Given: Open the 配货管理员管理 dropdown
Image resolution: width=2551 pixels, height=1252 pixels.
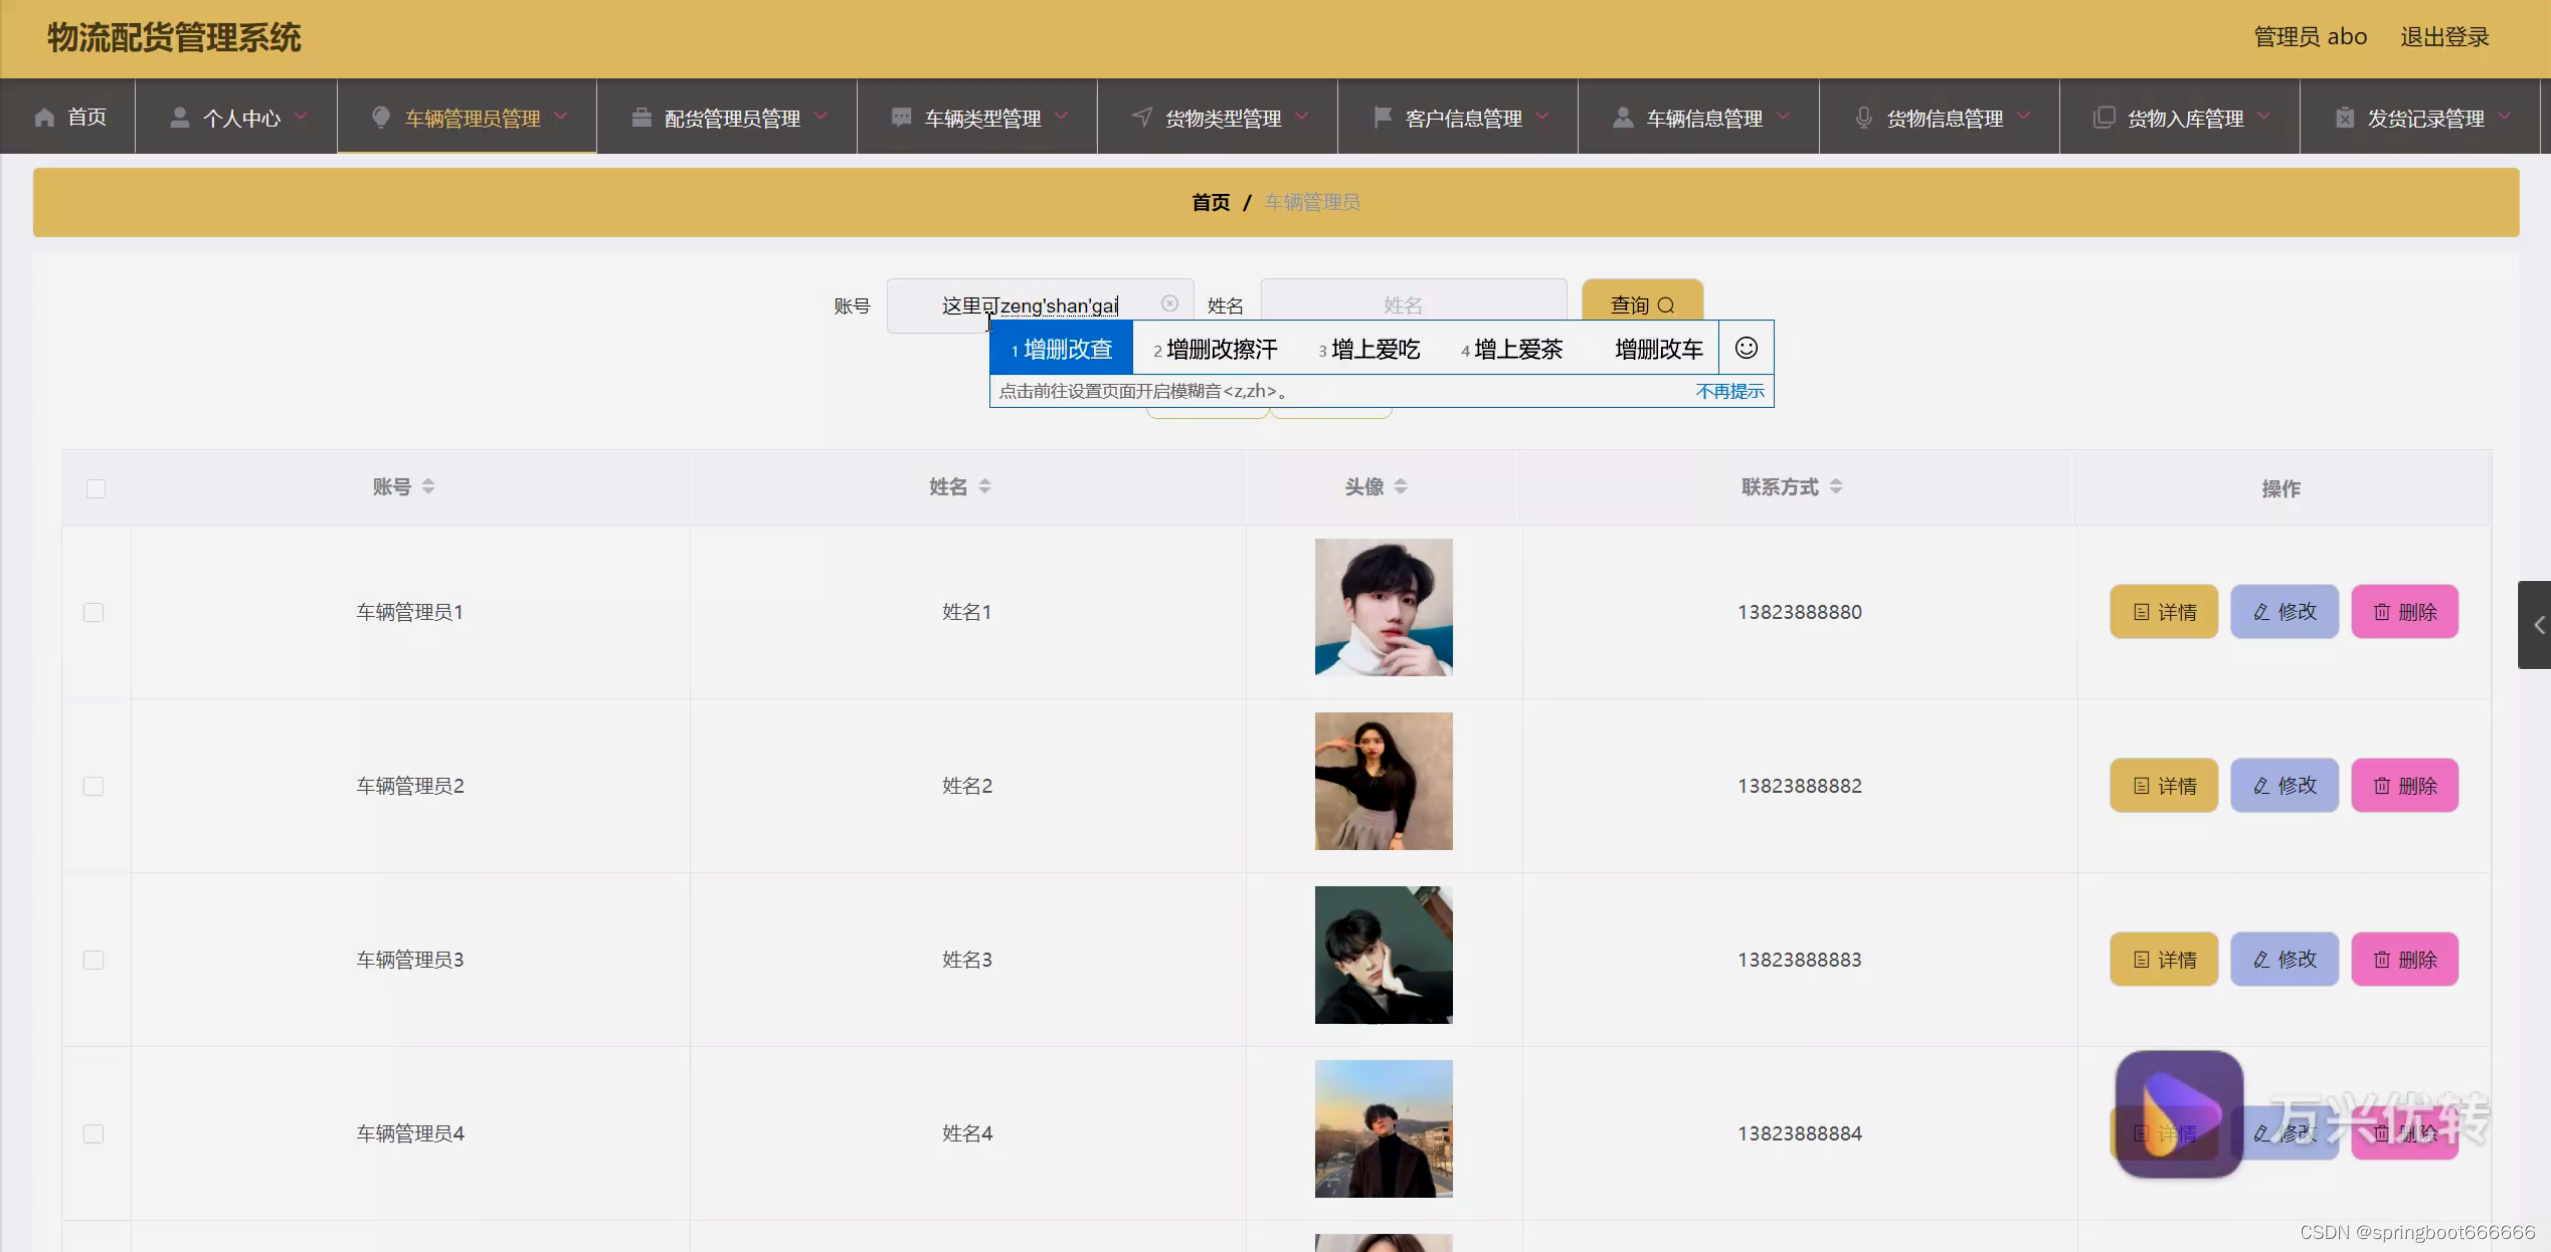Looking at the screenshot, I should (x=731, y=118).
